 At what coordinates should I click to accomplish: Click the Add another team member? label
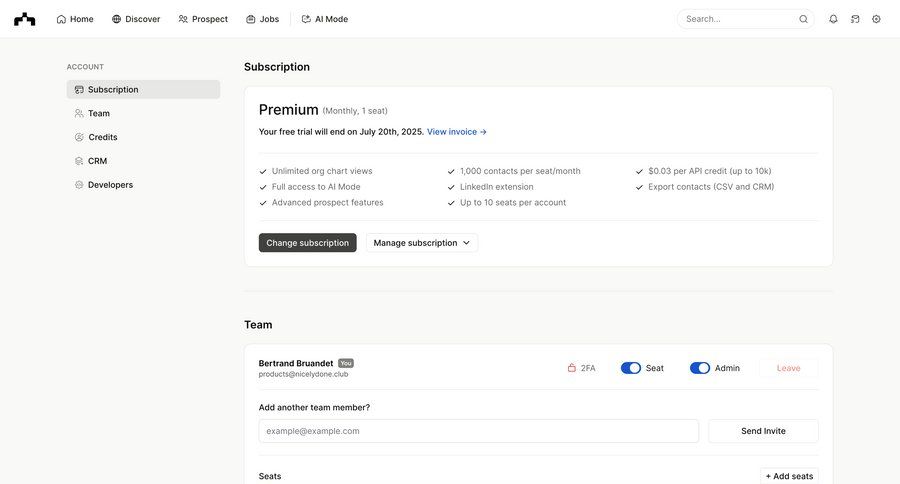tap(315, 408)
